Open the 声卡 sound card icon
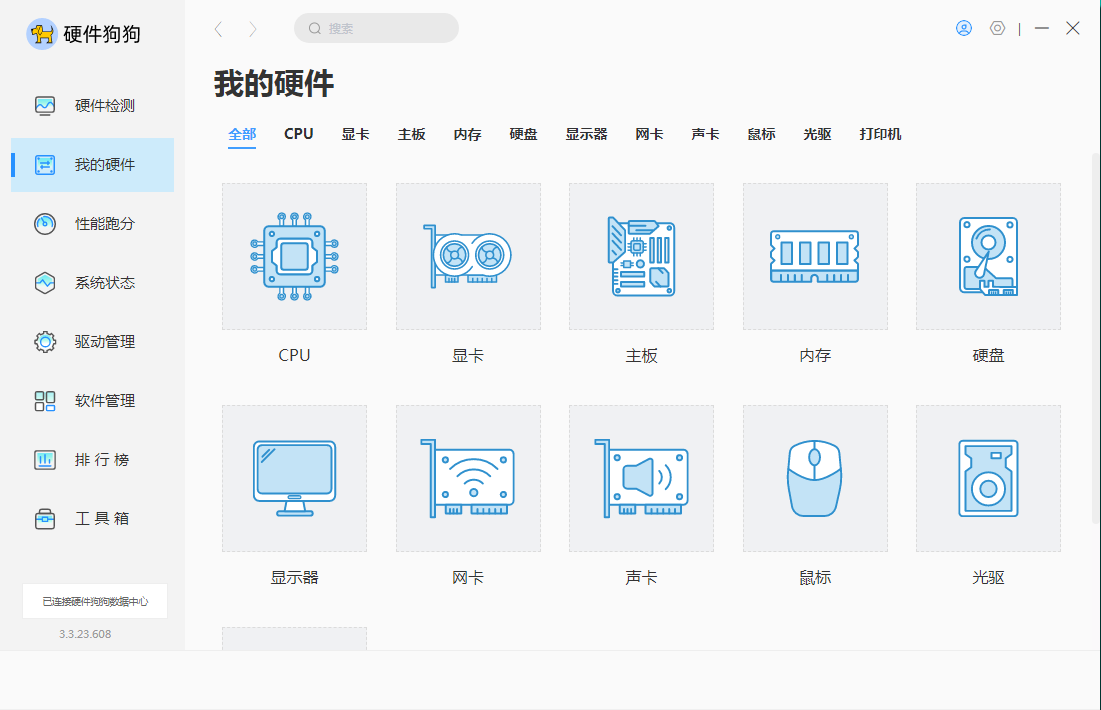The width and height of the screenshot is (1101, 710). coord(641,479)
